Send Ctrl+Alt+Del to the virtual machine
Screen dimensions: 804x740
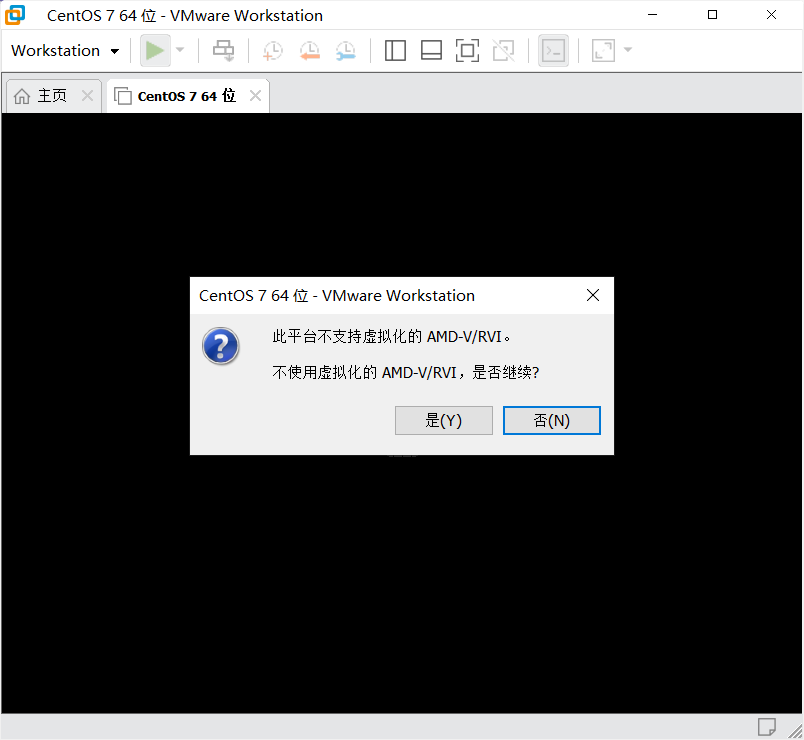pos(223,49)
